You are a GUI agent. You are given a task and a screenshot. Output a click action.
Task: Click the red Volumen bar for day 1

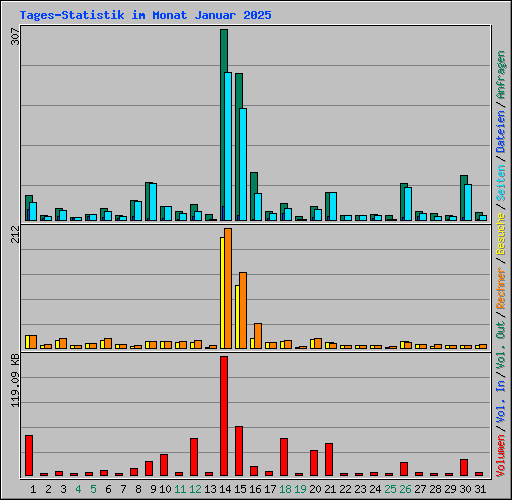coord(29,455)
